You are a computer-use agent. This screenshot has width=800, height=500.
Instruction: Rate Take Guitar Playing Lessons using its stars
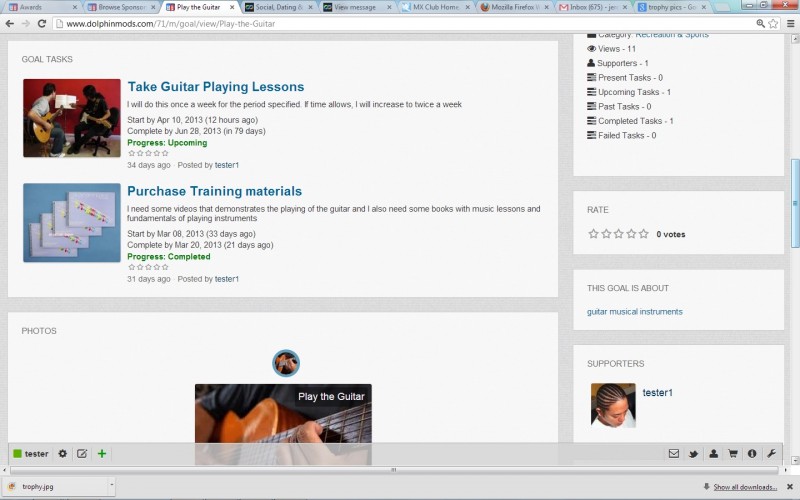coord(148,153)
